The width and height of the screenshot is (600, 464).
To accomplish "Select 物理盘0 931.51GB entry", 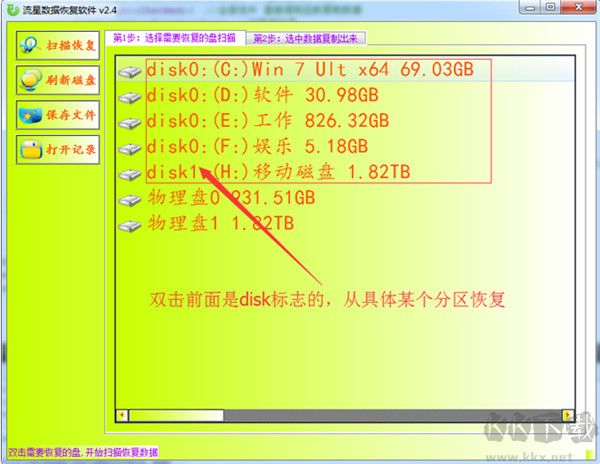I will tap(232, 198).
